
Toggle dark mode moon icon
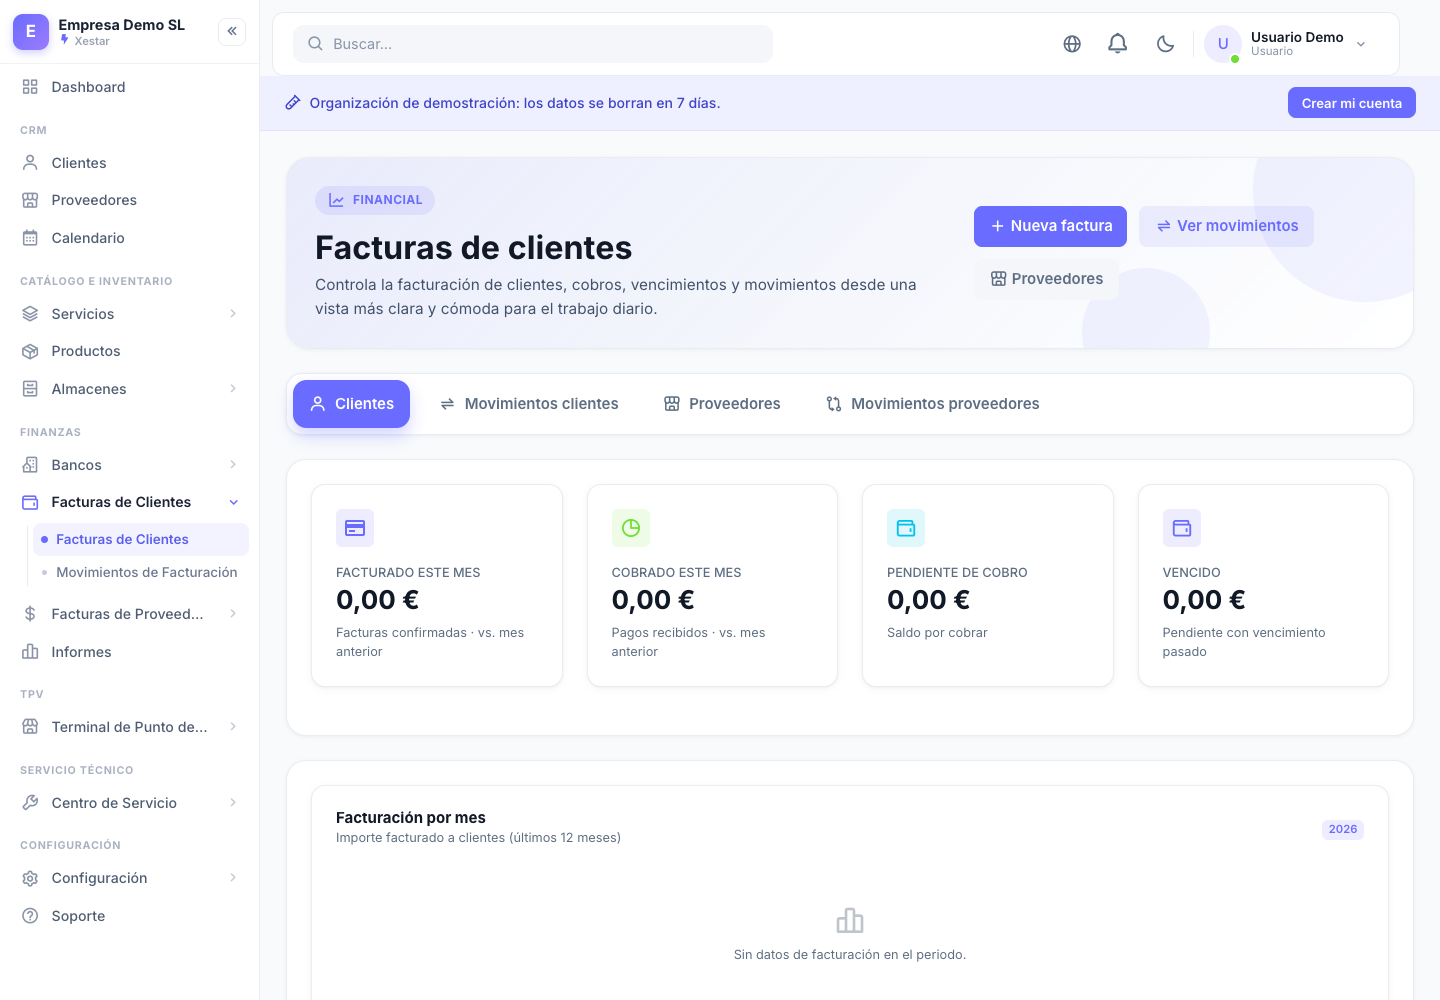[x=1165, y=44]
